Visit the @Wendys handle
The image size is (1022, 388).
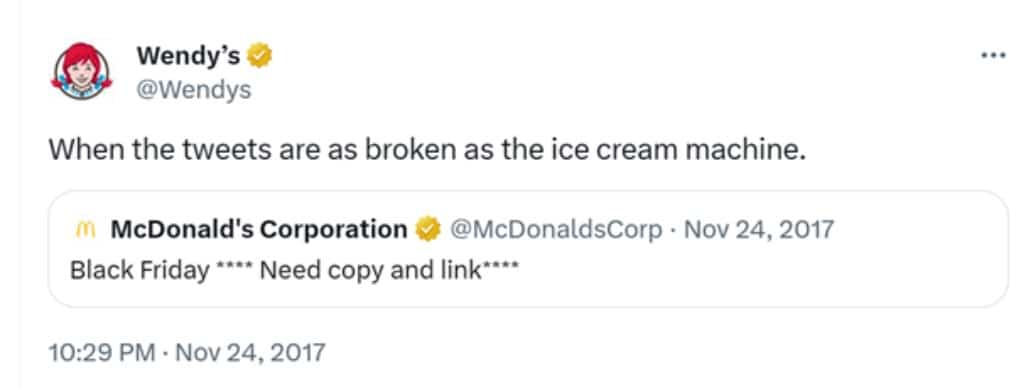point(194,90)
